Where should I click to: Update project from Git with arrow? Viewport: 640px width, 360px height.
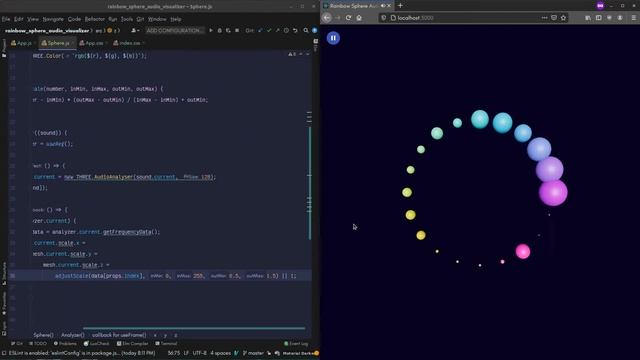(260, 31)
